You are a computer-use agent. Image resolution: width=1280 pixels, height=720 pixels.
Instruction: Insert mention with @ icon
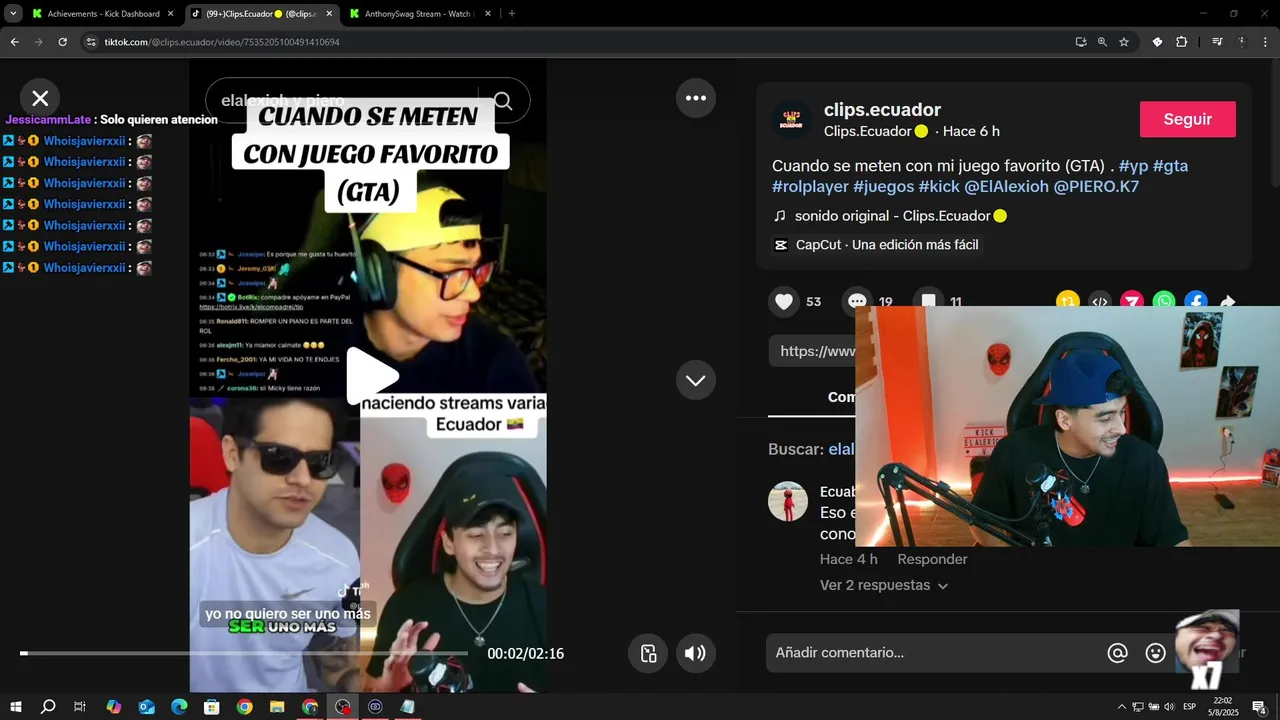[1118, 653]
